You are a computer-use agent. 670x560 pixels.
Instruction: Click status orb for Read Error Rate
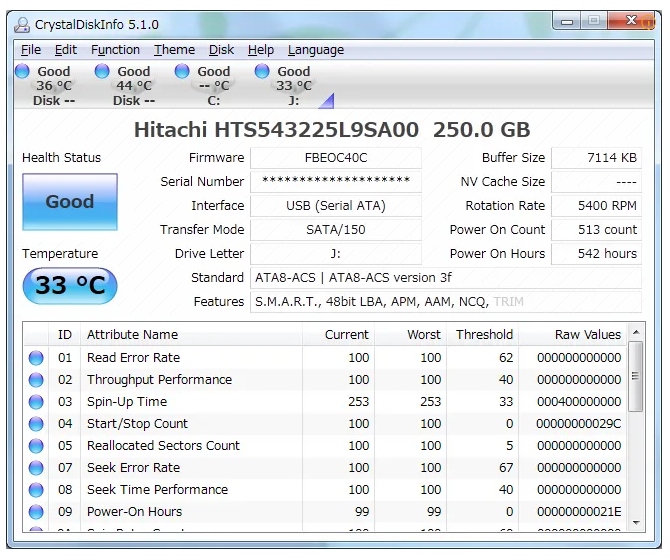point(36,358)
